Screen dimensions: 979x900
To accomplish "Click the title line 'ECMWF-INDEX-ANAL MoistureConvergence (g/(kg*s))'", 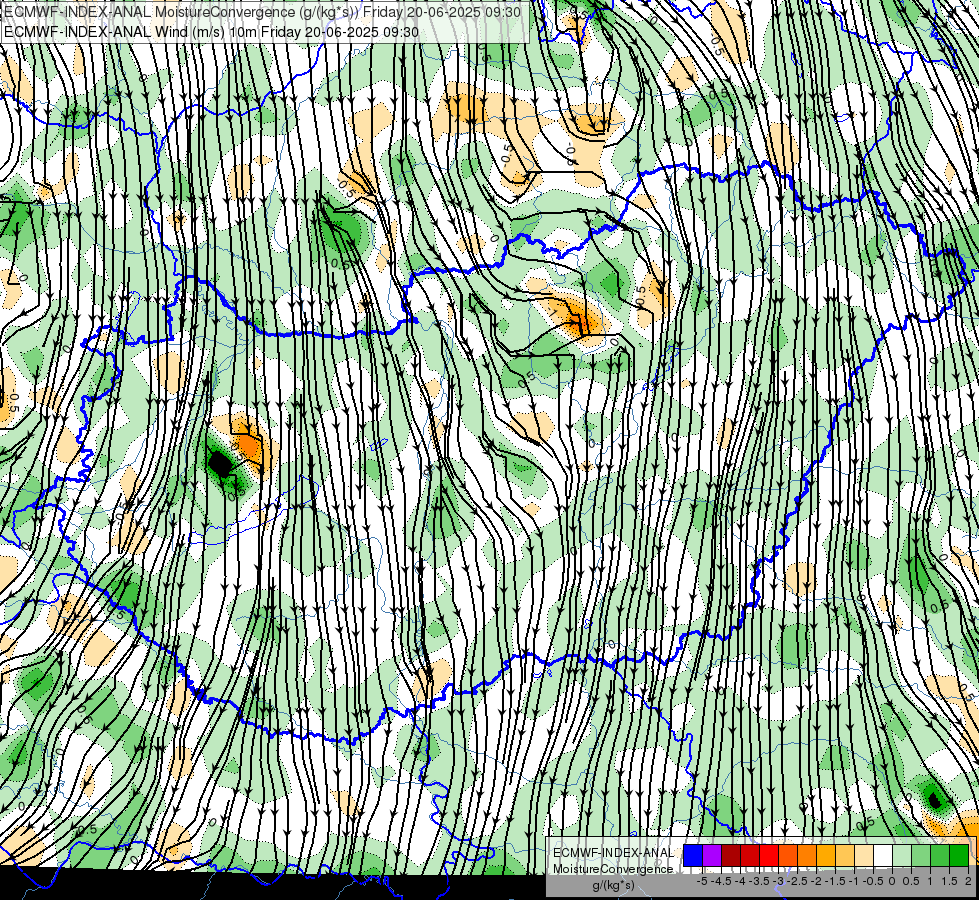I will [181, 12].
